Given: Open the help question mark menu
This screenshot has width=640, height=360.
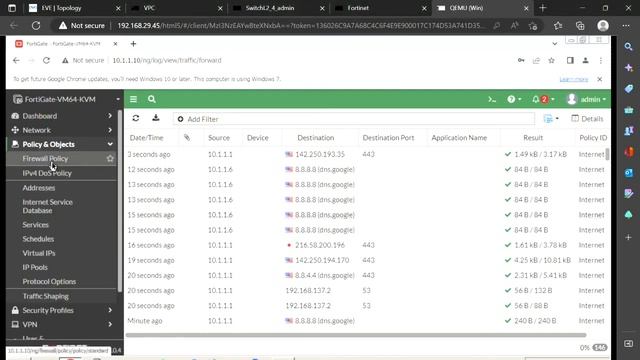Looking at the screenshot, I should [514, 99].
